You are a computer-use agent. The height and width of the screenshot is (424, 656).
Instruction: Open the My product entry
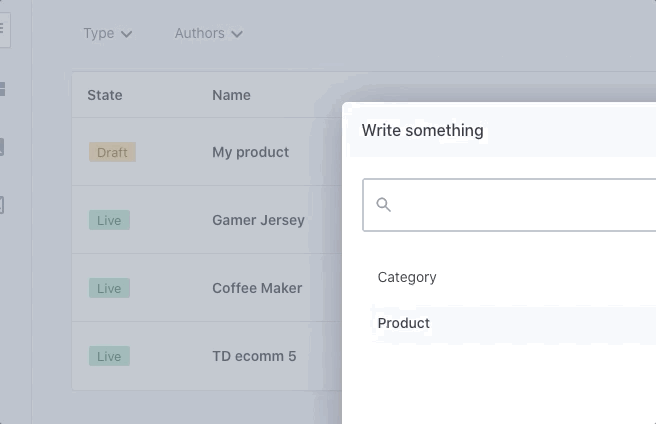coord(250,152)
